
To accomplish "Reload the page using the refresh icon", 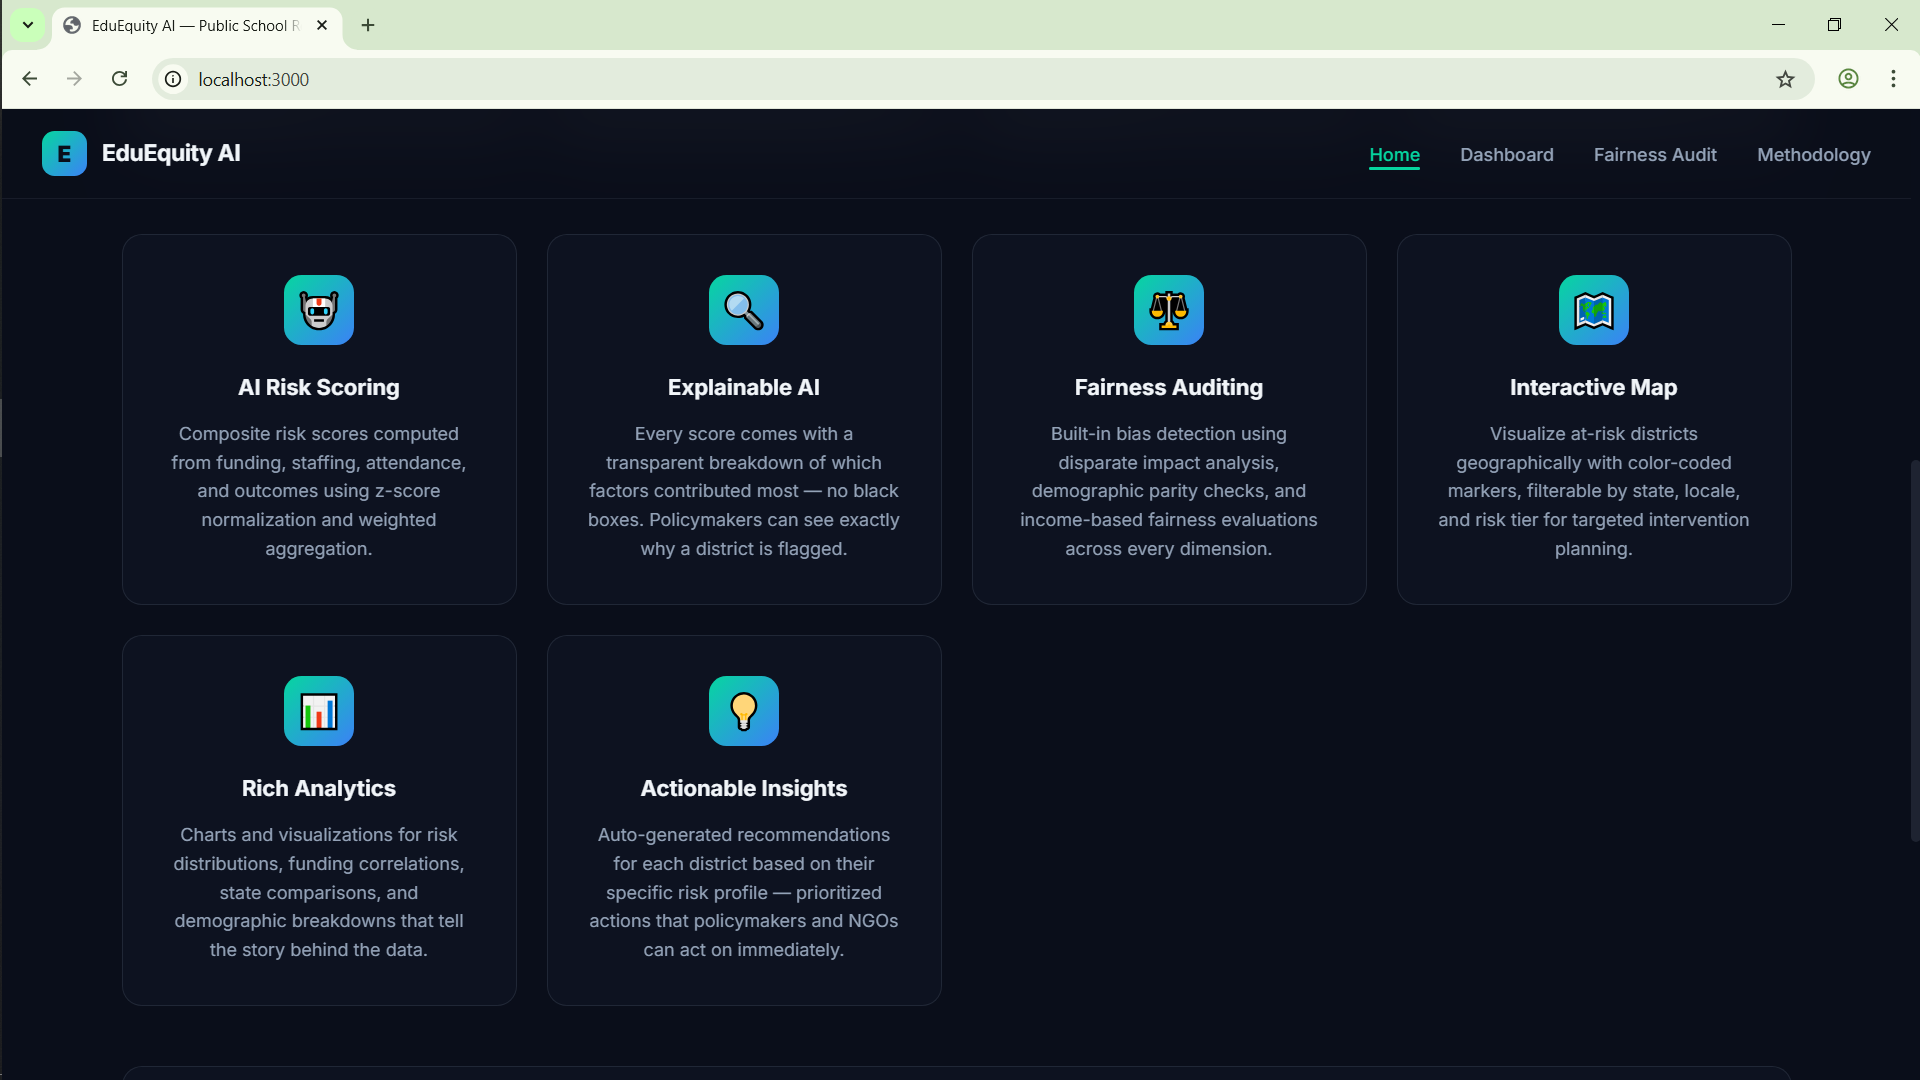I will click(119, 79).
